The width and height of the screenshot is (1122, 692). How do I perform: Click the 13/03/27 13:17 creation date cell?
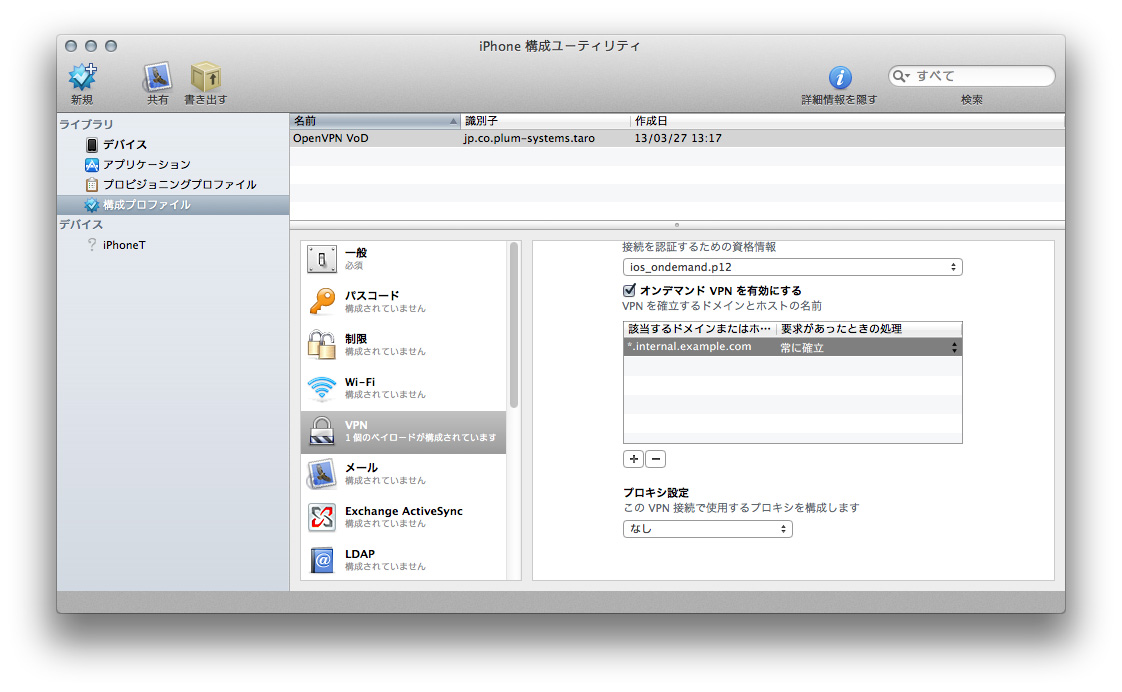pyautogui.click(x=678, y=138)
